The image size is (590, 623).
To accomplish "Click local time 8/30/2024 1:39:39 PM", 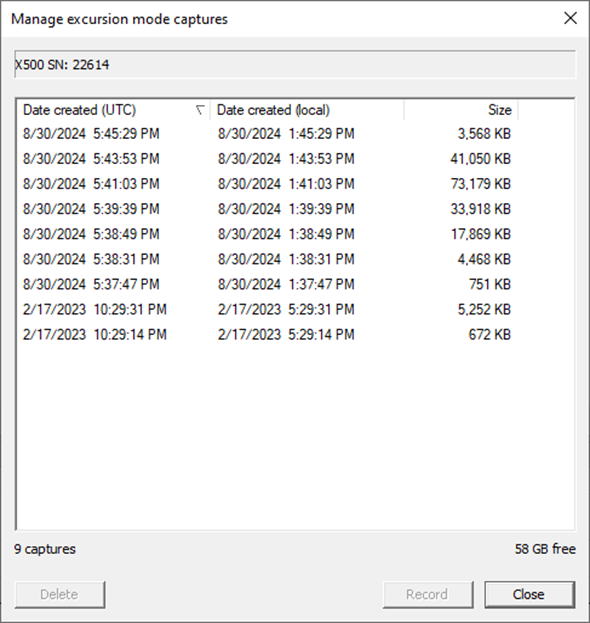I will tap(286, 209).
